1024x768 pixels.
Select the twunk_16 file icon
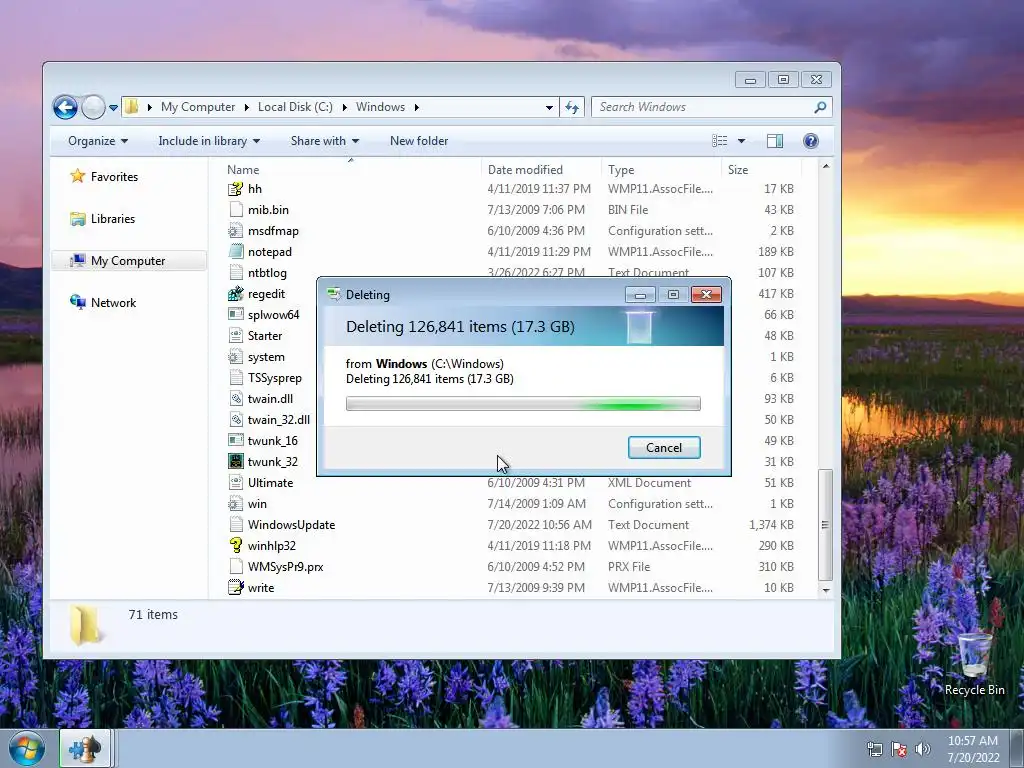click(235, 441)
